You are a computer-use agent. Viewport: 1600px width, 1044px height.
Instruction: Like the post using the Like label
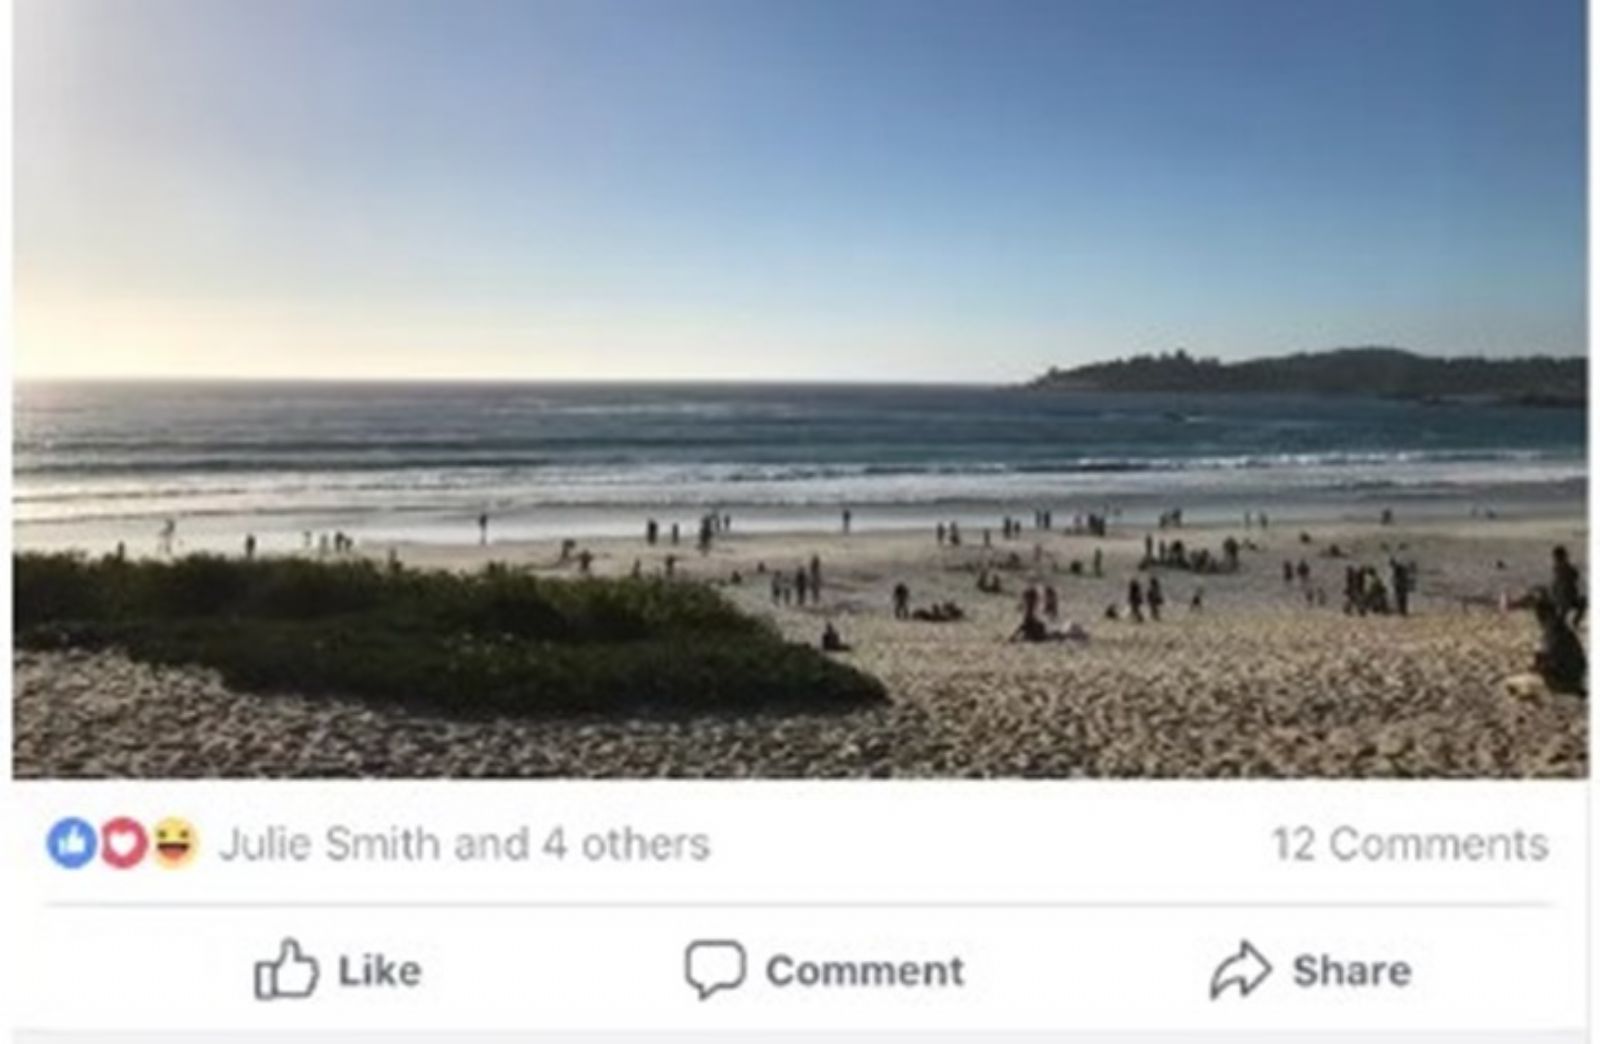(379, 970)
